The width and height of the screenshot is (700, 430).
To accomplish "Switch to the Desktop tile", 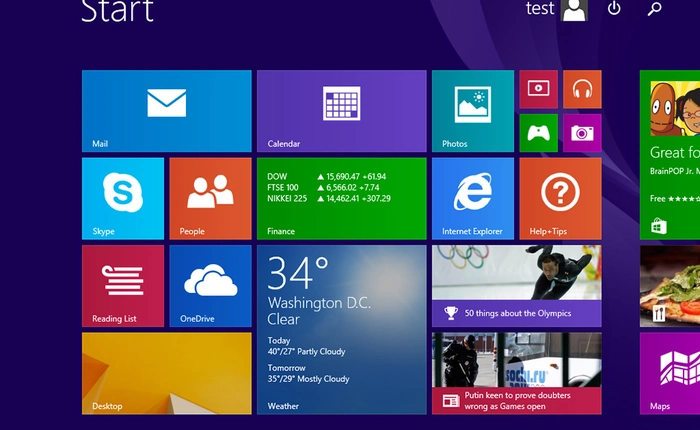I will point(167,373).
